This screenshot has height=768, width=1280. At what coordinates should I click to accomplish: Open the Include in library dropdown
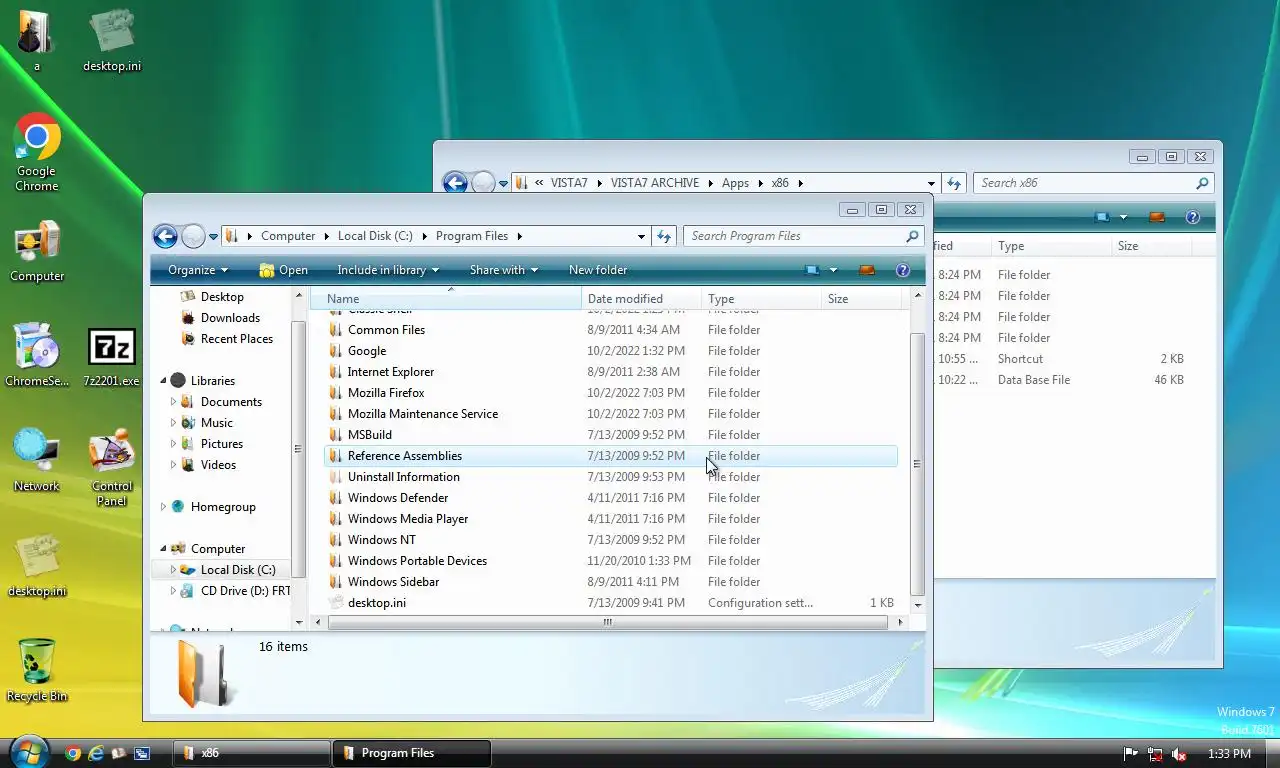point(389,270)
